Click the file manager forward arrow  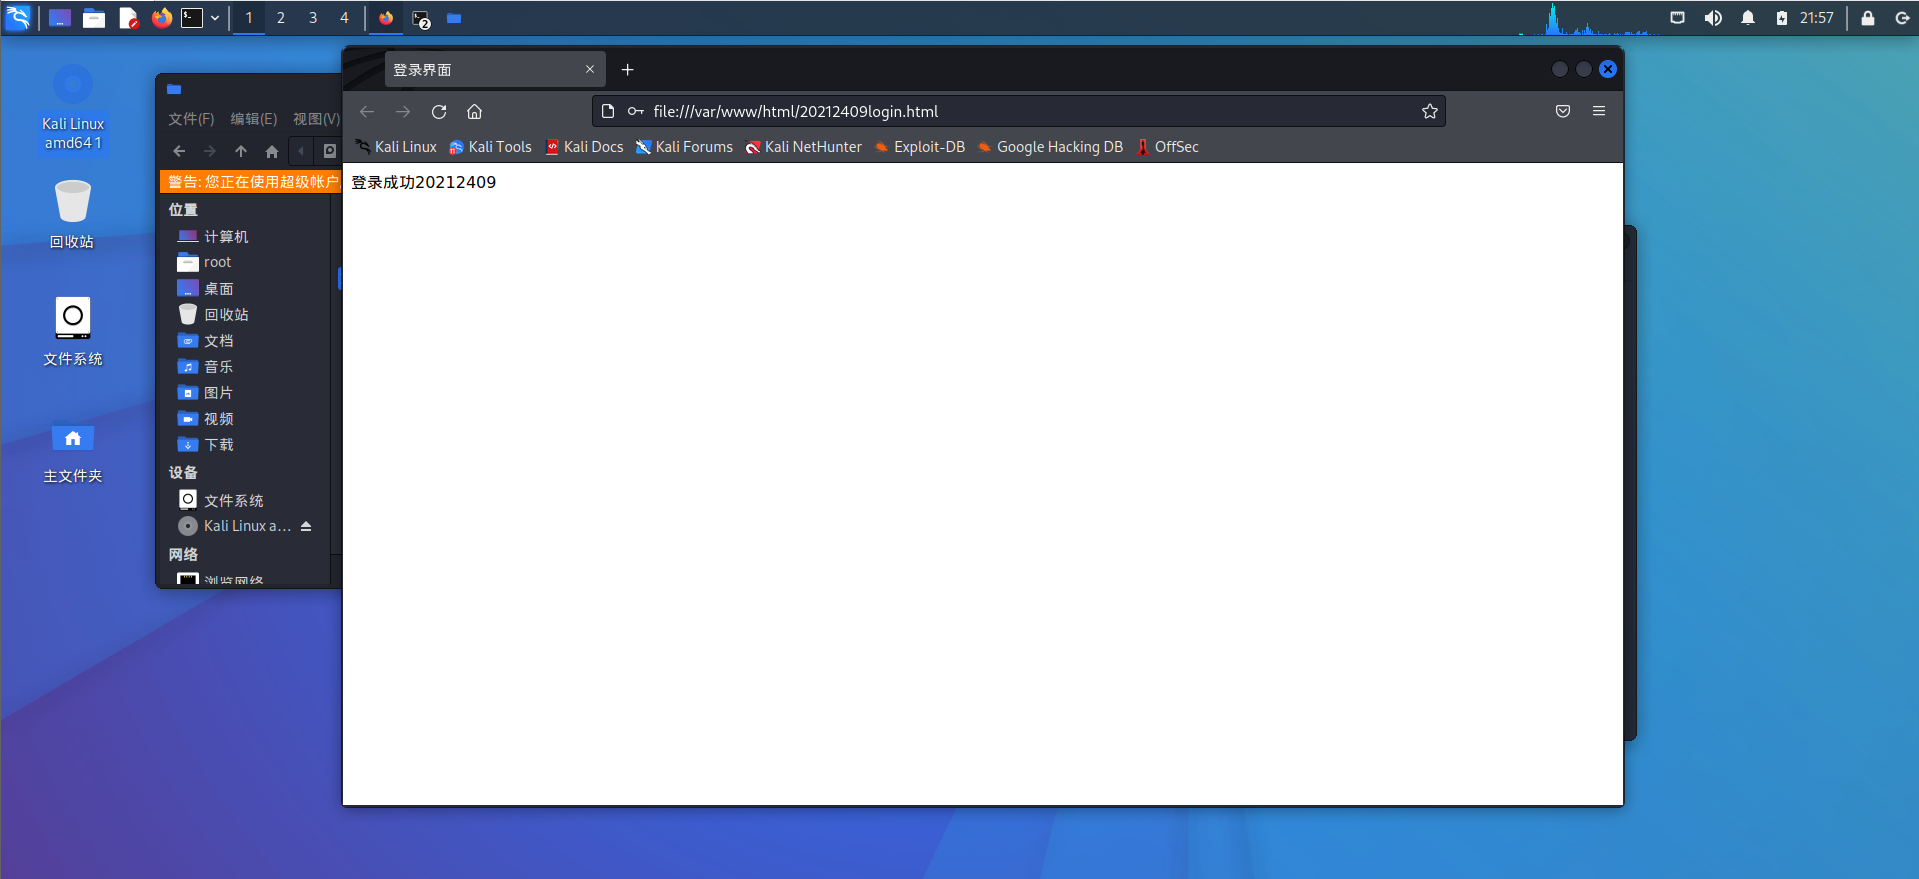(210, 151)
